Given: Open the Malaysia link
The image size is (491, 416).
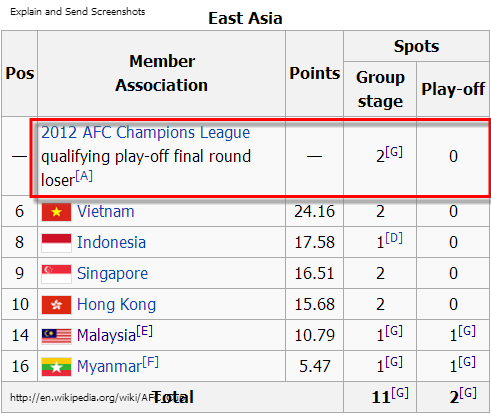Looking at the screenshot, I should click(x=106, y=335).
